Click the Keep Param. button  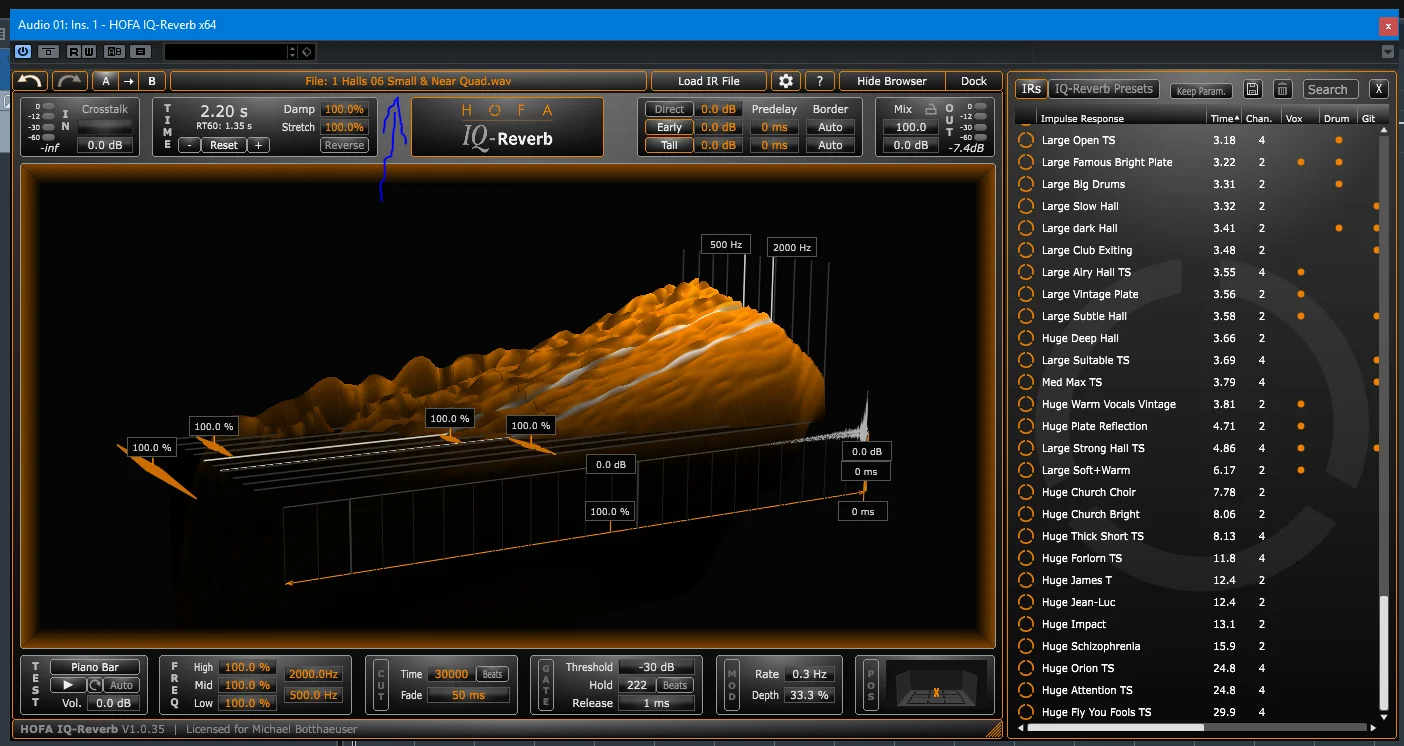coord(1201,91)
